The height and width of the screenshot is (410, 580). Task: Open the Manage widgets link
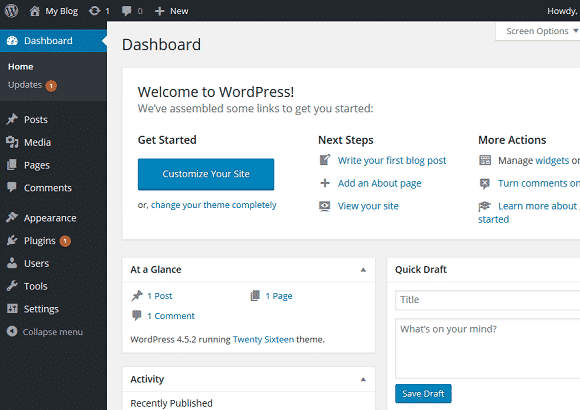[x=552, y=160]
